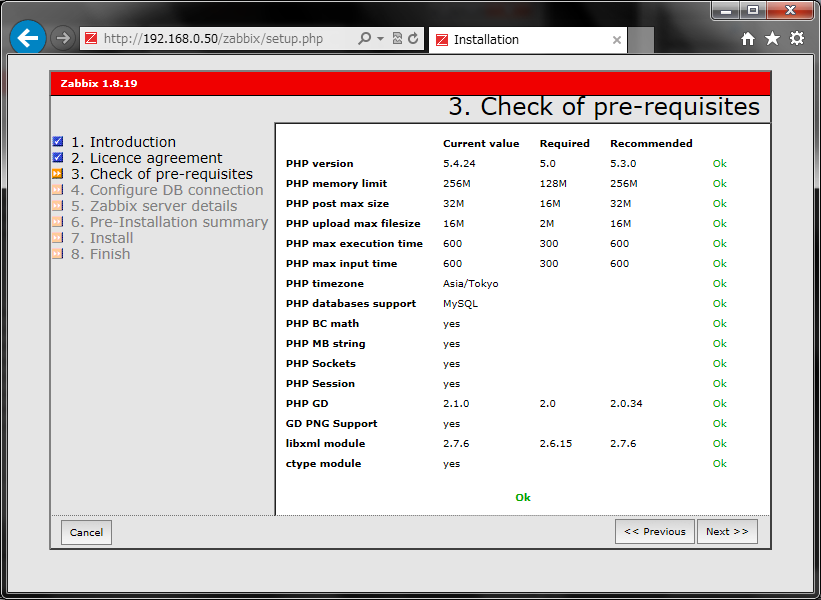This screenshot has width=821, height=600.
Task: Click the PHP max input time label
Action: tap(341, 263)
